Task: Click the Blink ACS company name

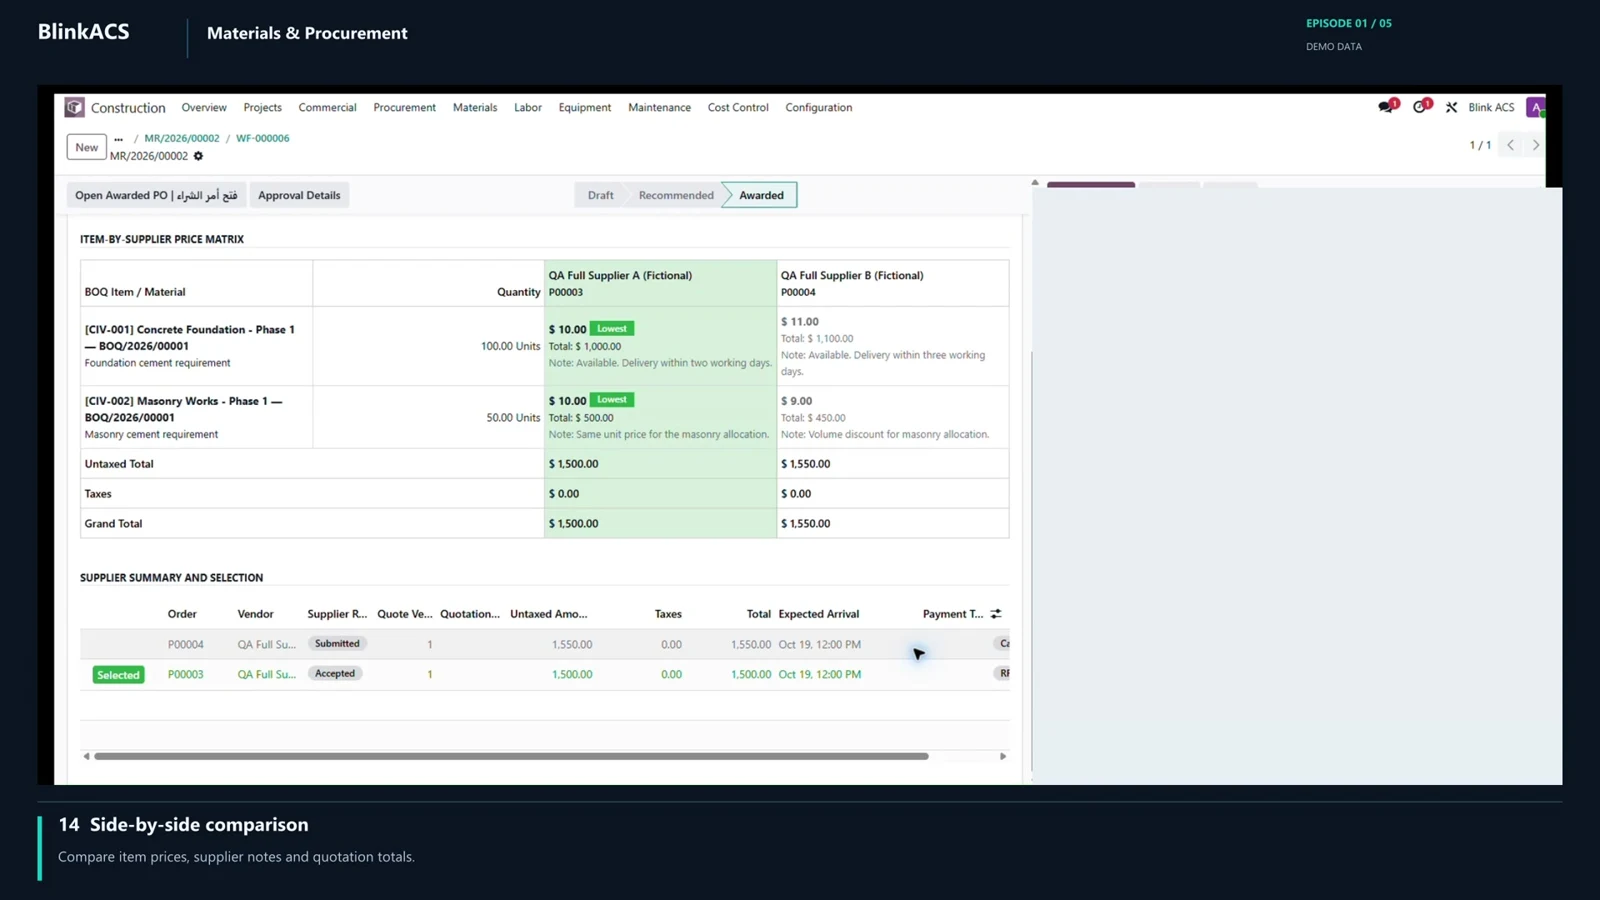Action: [x=1491, y=107]
